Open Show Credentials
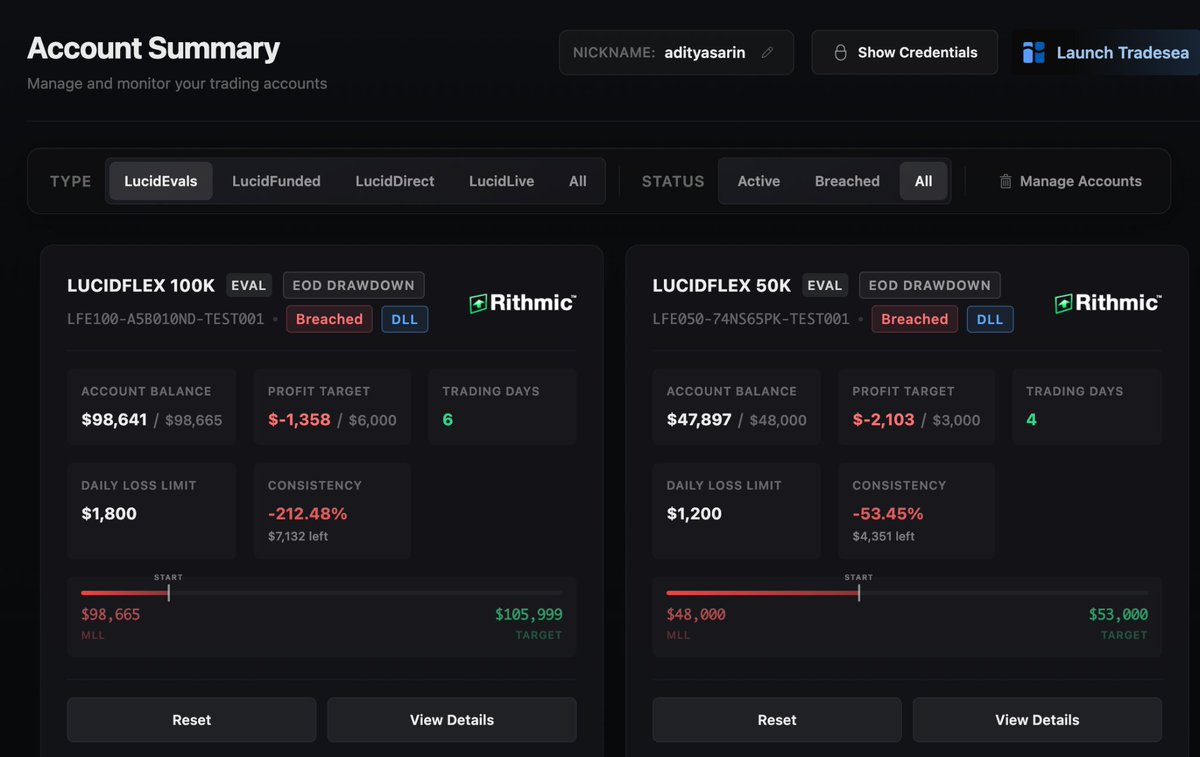 (904, 52)
